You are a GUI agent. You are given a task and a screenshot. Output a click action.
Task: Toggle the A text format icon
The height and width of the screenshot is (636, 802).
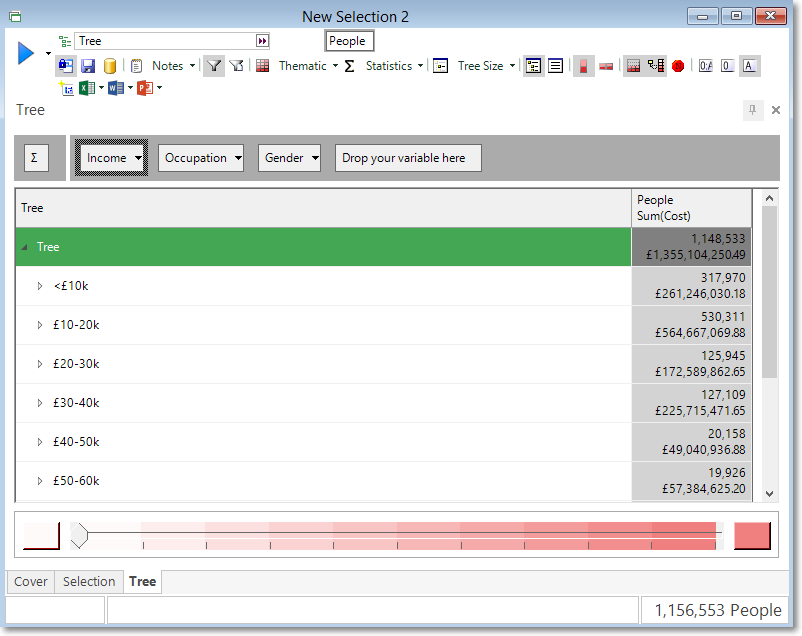749,66
